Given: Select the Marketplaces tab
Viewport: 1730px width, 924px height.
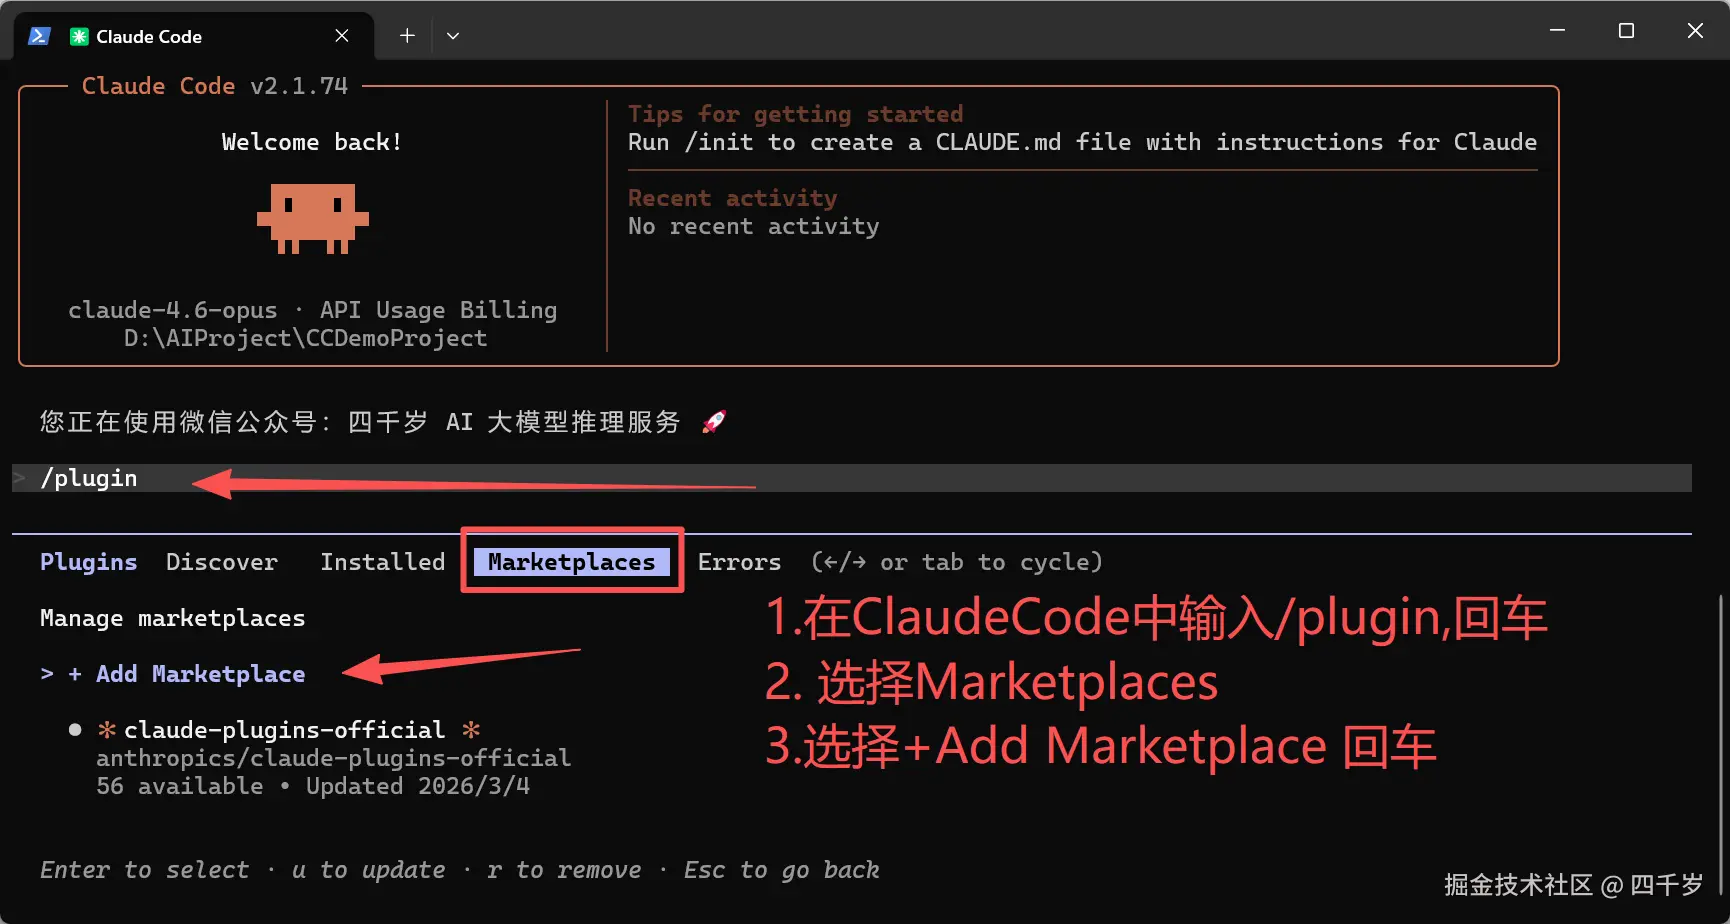Looking at the screenshot, I should coord(571,562).
